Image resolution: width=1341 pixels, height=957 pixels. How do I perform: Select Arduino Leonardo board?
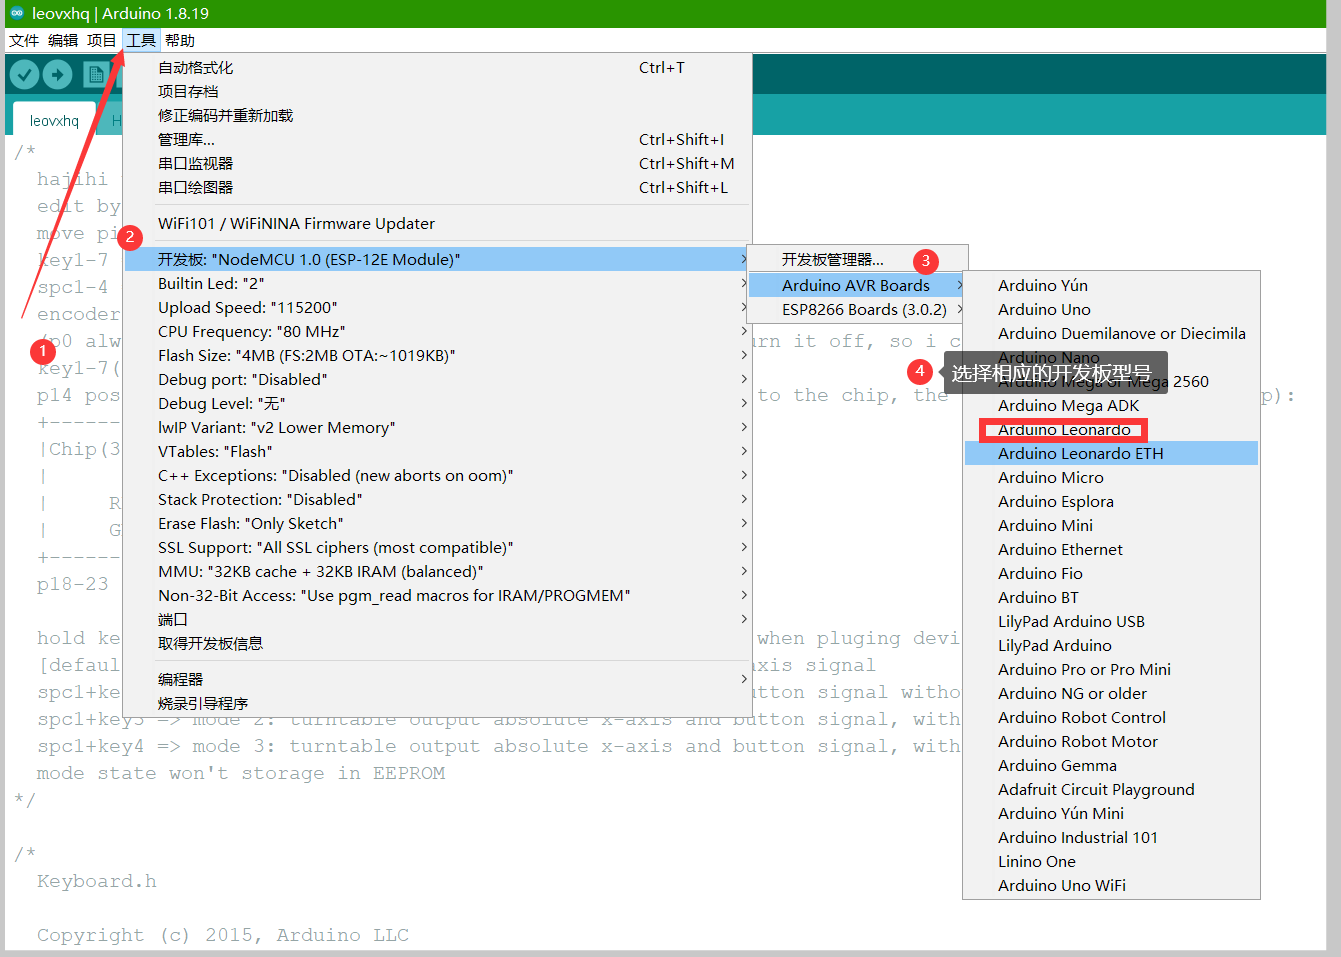coord(1111,430)
